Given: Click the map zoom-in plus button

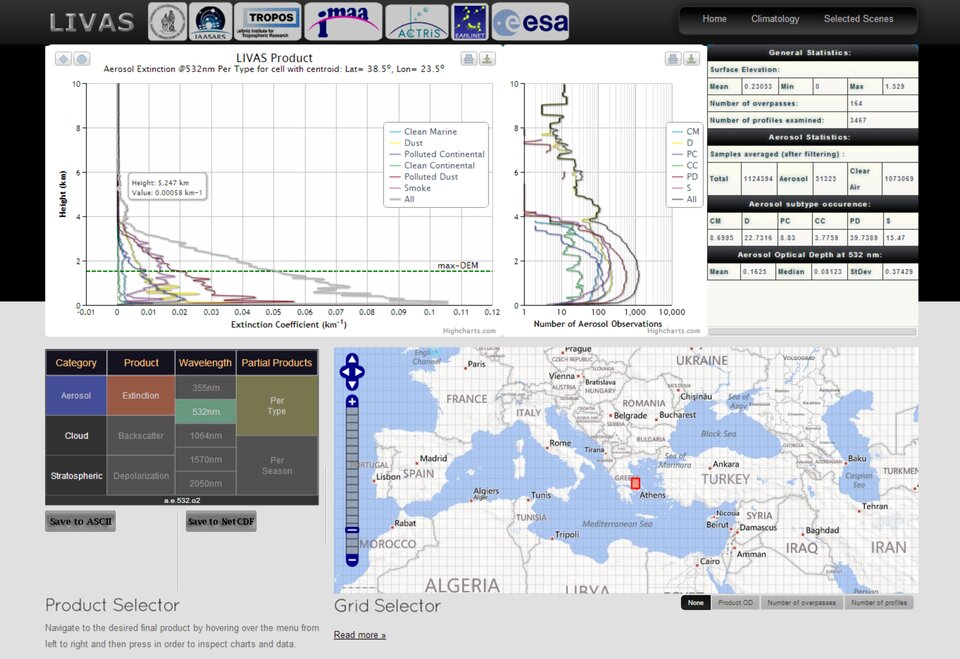Looking at the screenshot, I should click(351, 402).
